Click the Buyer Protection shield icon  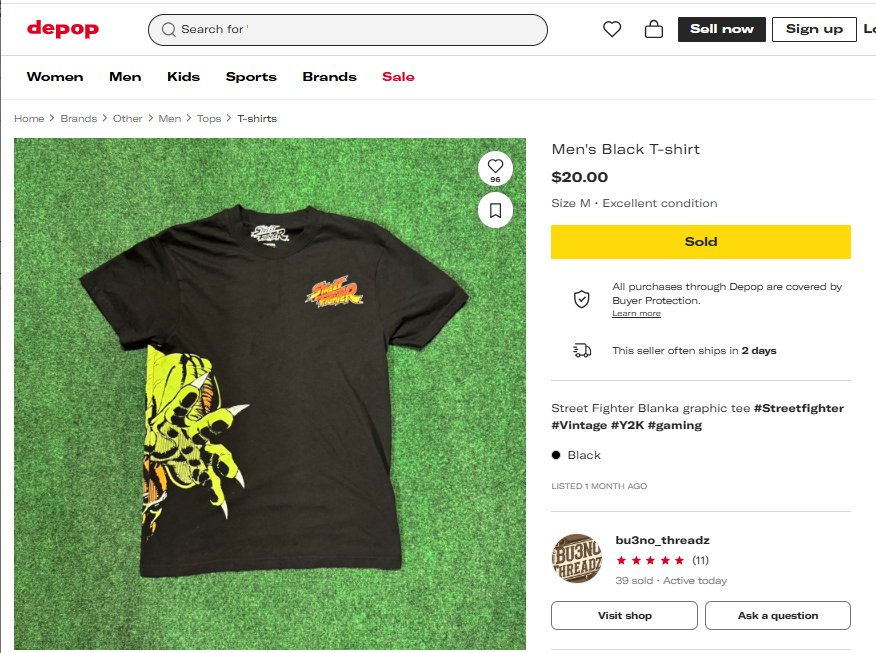[x=581, y=299]
